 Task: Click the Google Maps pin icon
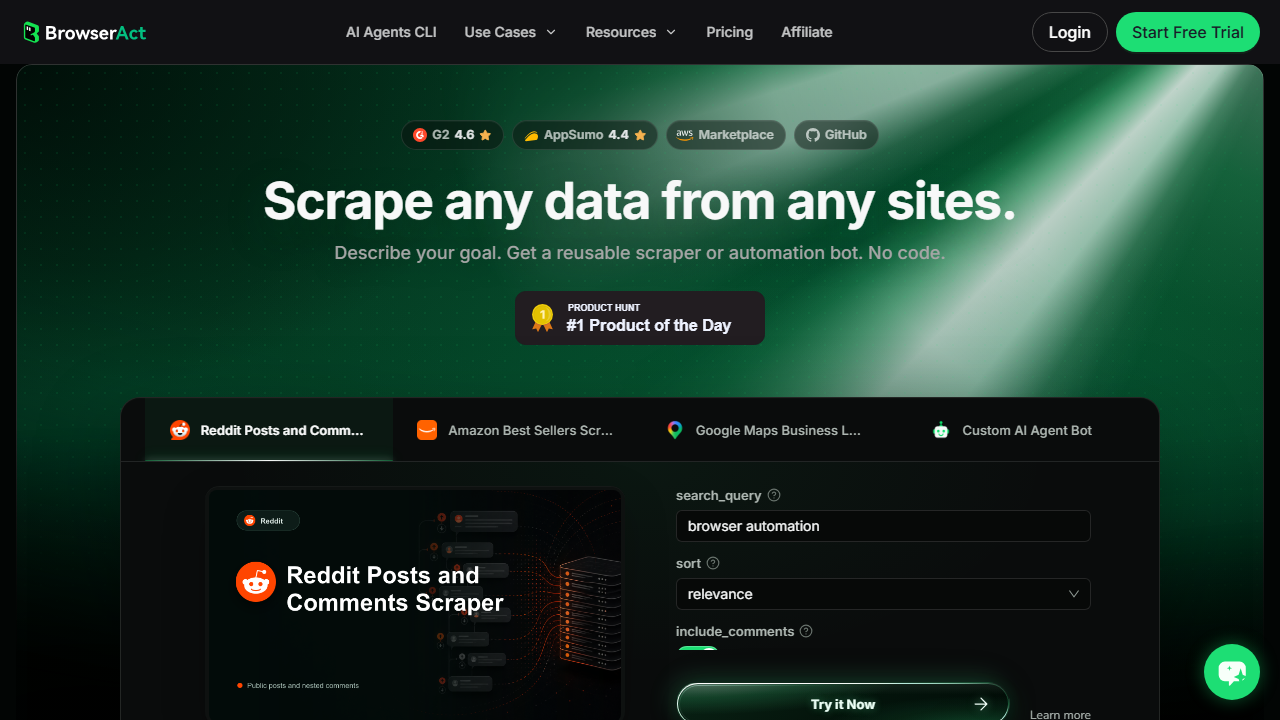click(x=675, y=430)
